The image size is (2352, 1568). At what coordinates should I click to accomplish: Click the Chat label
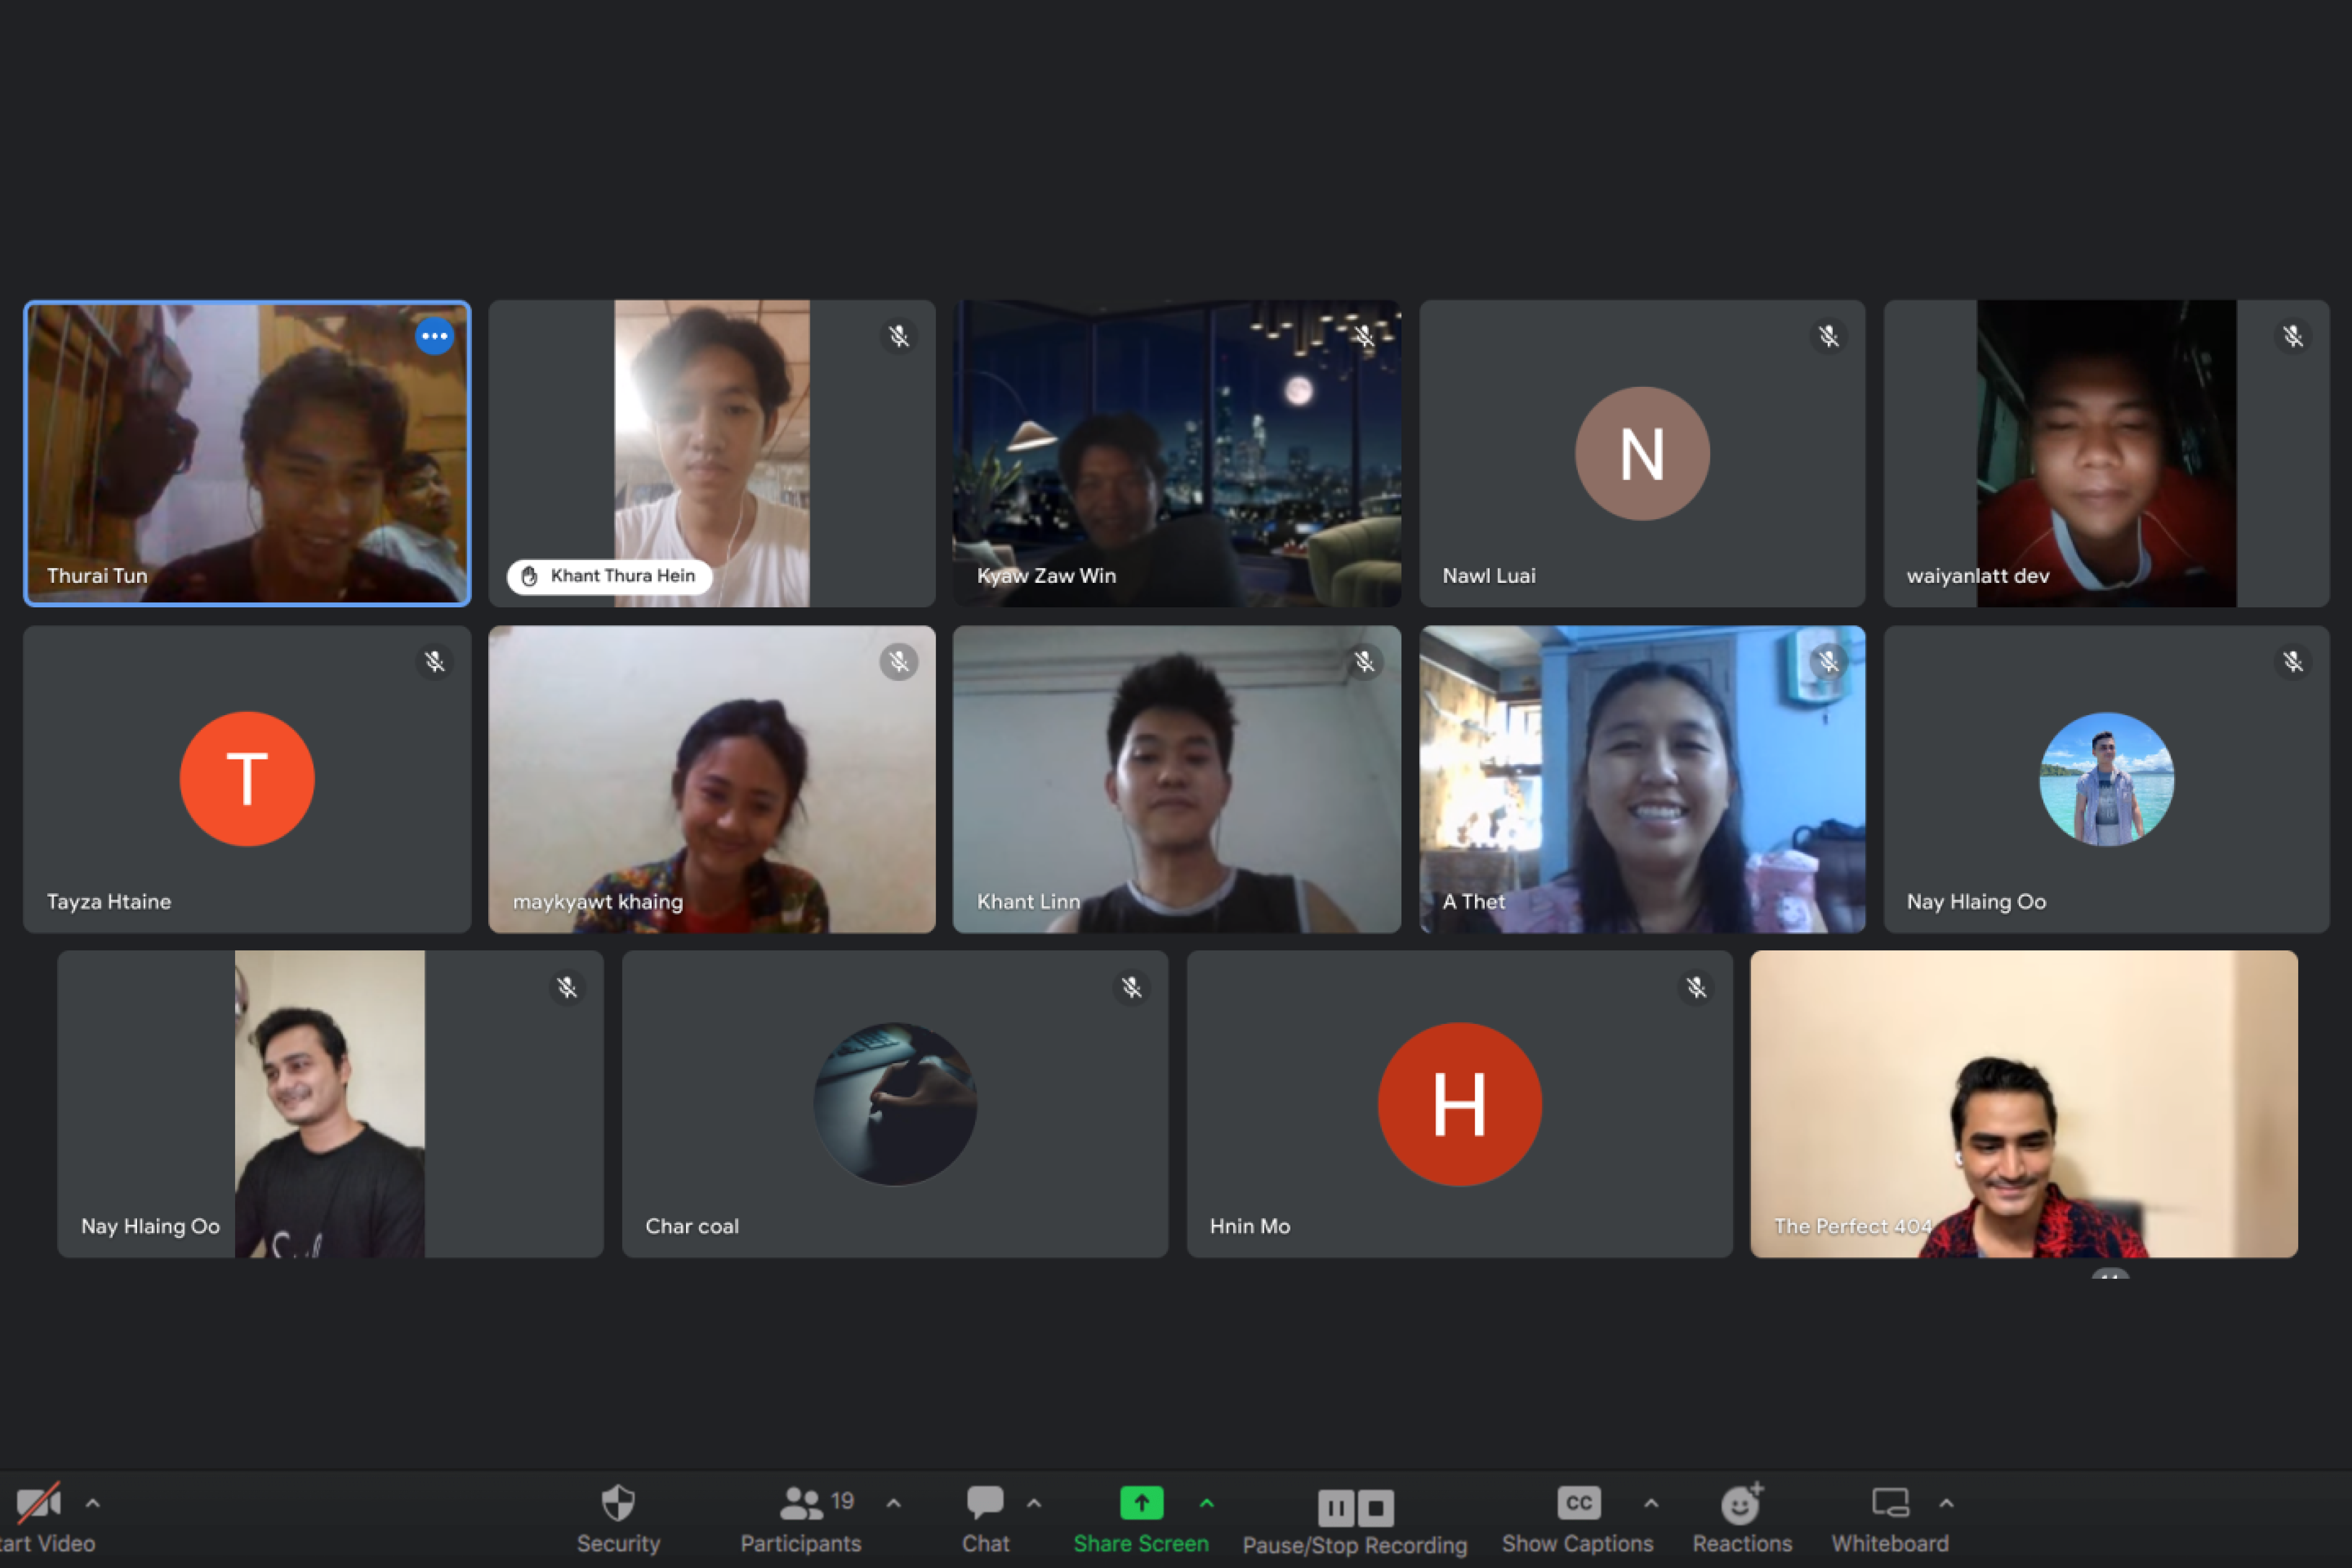985,1543
